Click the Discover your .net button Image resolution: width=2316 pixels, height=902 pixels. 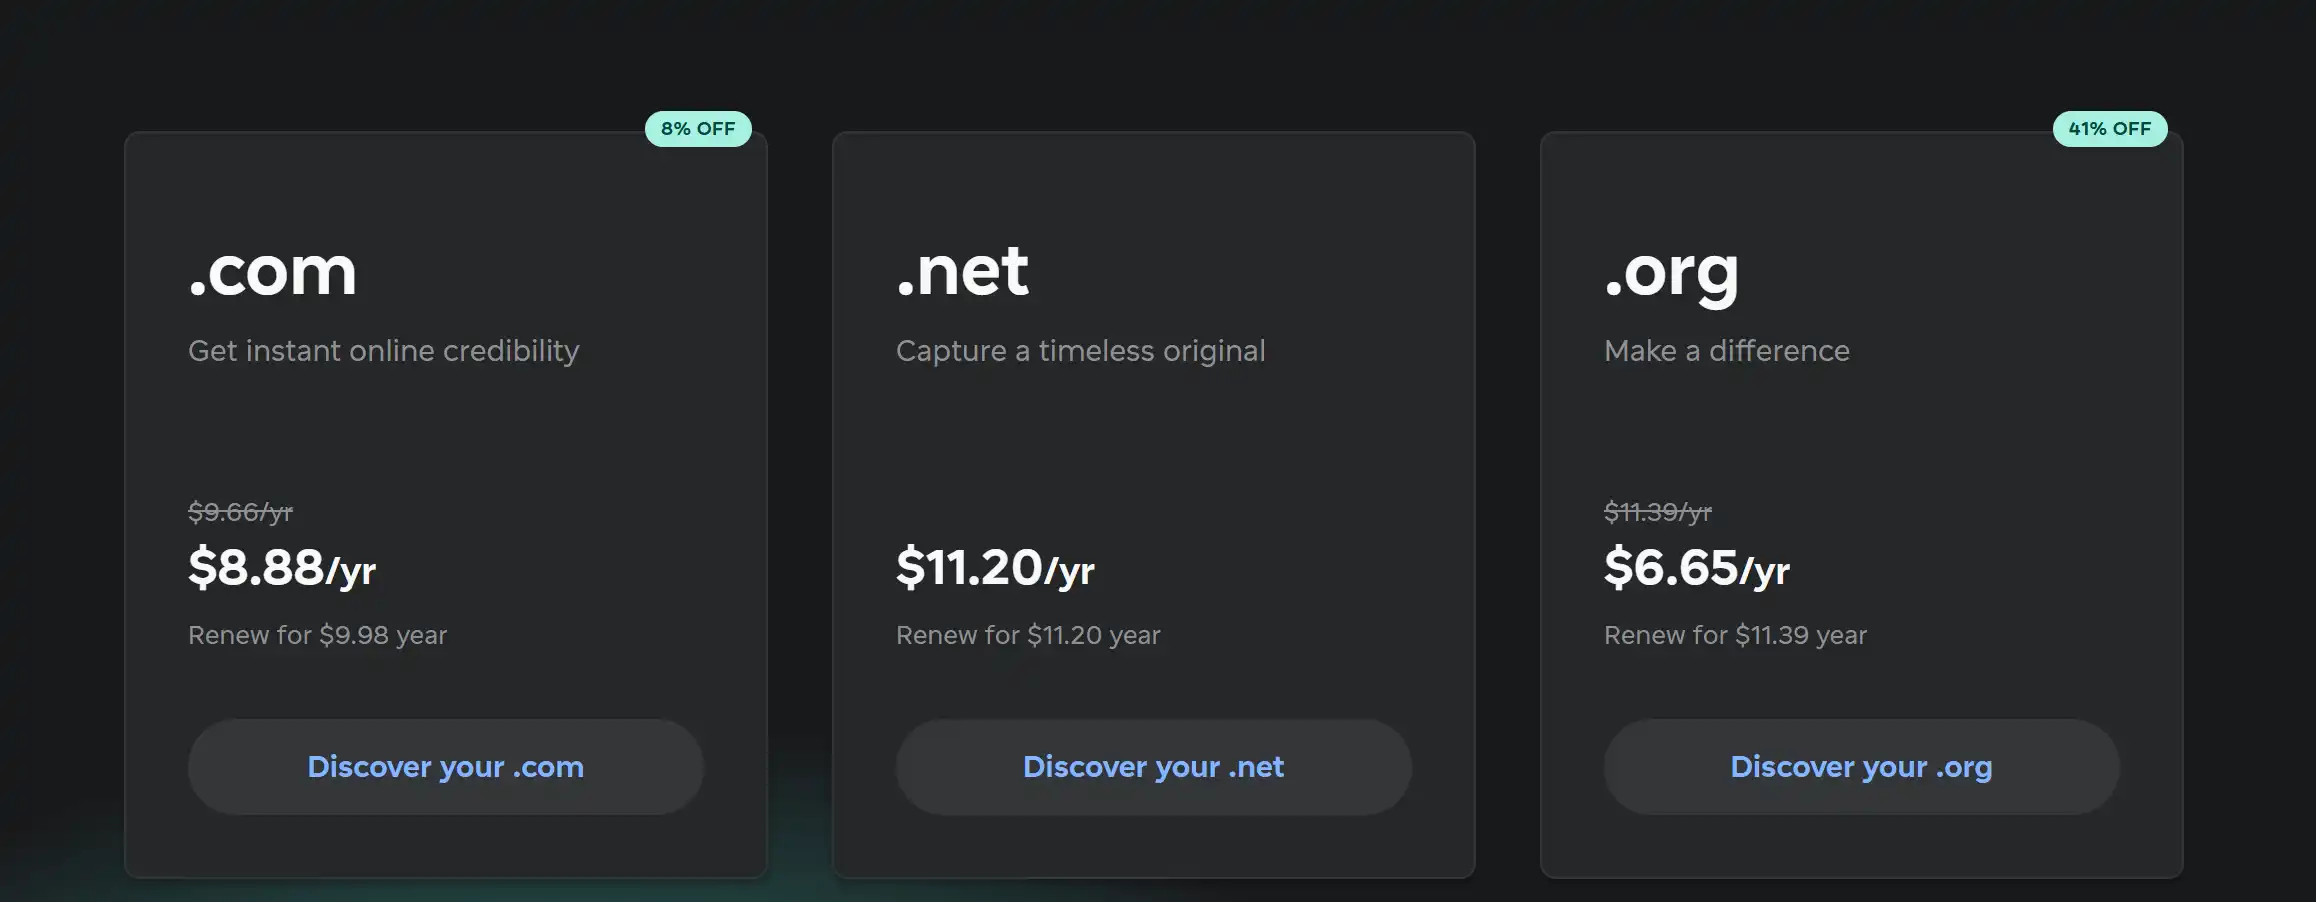click(1153, 767)
